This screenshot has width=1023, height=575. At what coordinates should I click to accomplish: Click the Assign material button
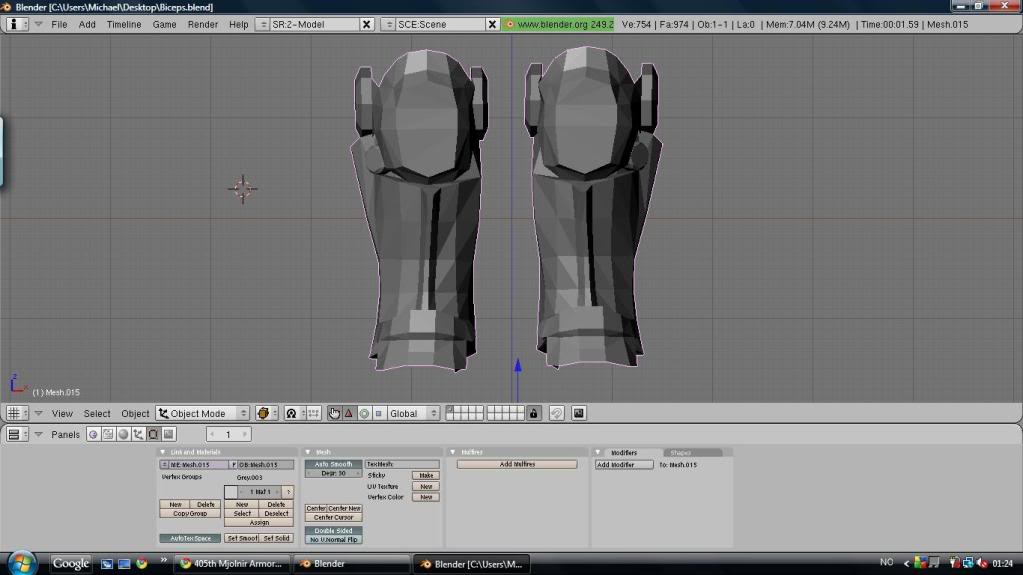(x=259, y=522)
